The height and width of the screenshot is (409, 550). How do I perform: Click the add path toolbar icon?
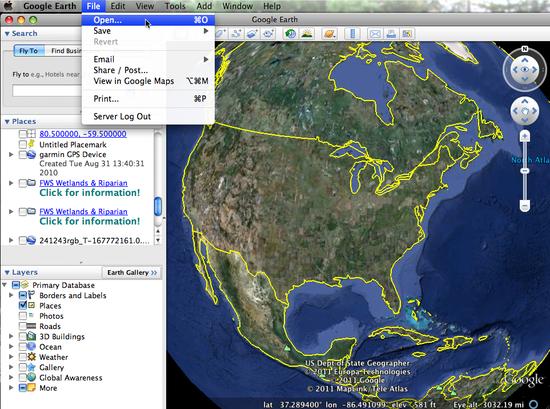(x=237, y=34)
